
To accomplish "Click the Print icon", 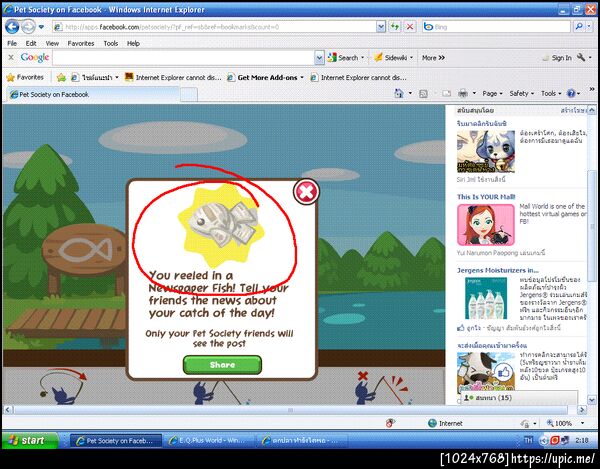I will pos(463,93).
